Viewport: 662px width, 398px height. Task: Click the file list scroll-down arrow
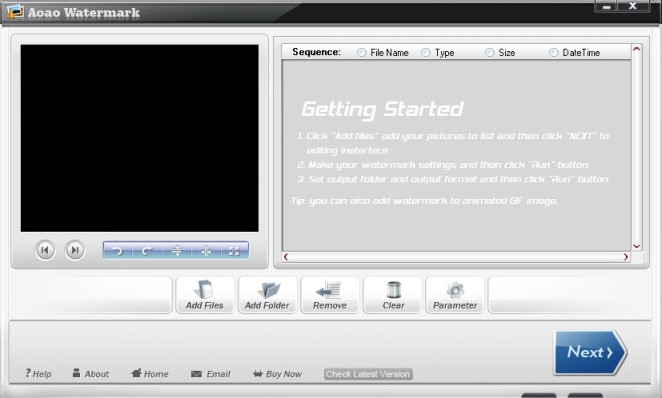637,246
